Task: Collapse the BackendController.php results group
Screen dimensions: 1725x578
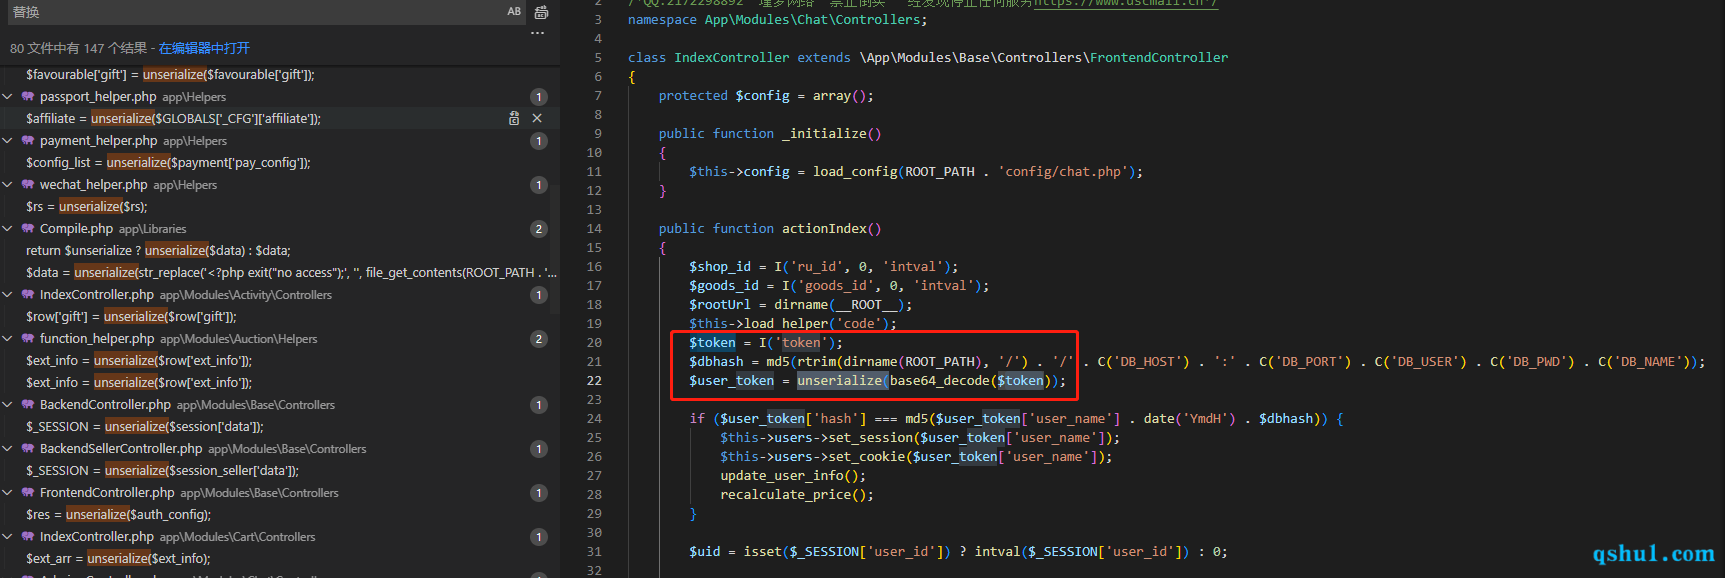Action: [8, 404]
